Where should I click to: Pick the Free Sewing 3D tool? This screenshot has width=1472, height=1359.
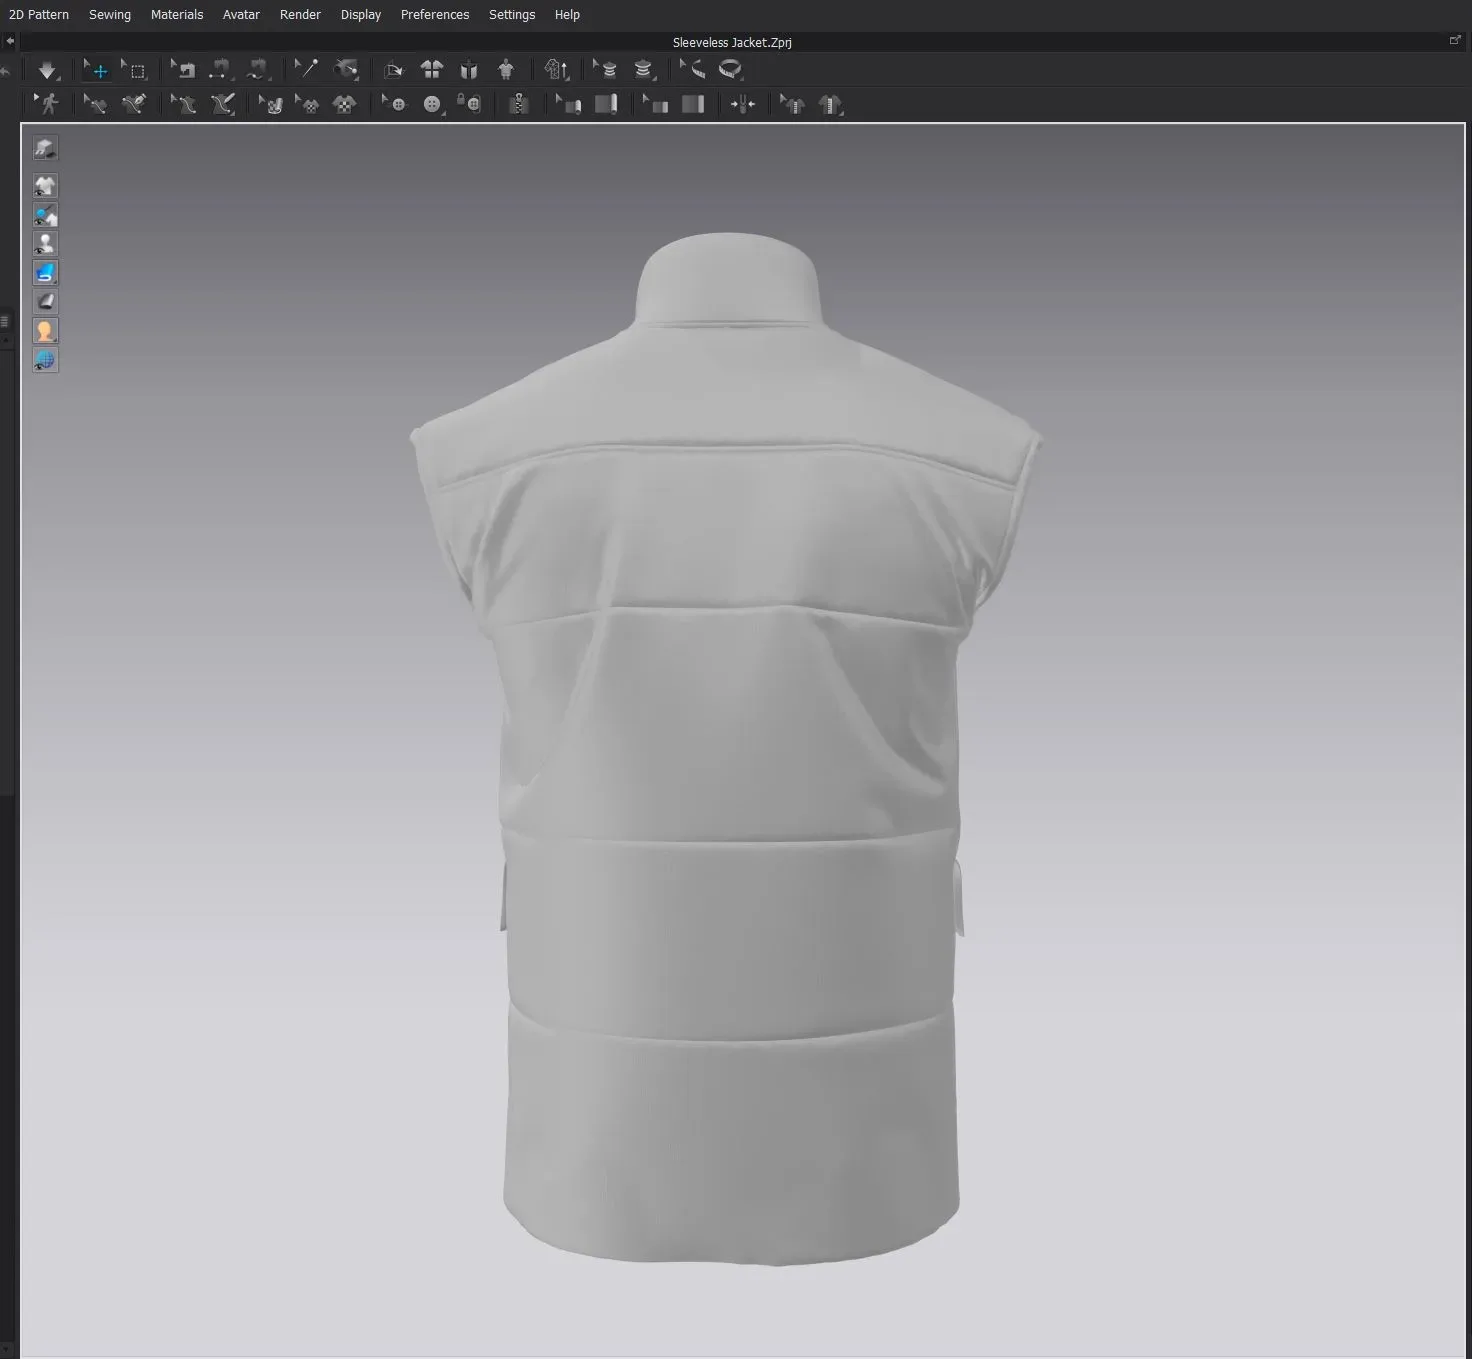(258, 70)
